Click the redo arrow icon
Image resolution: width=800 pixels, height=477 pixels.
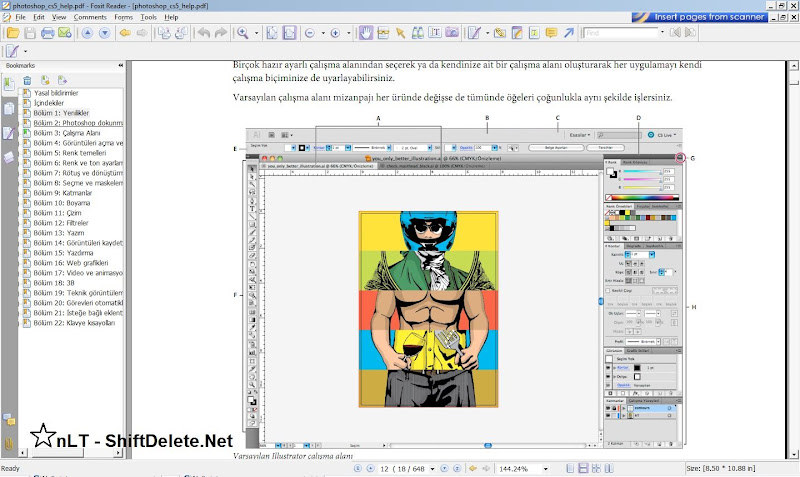tap(221, 33)
